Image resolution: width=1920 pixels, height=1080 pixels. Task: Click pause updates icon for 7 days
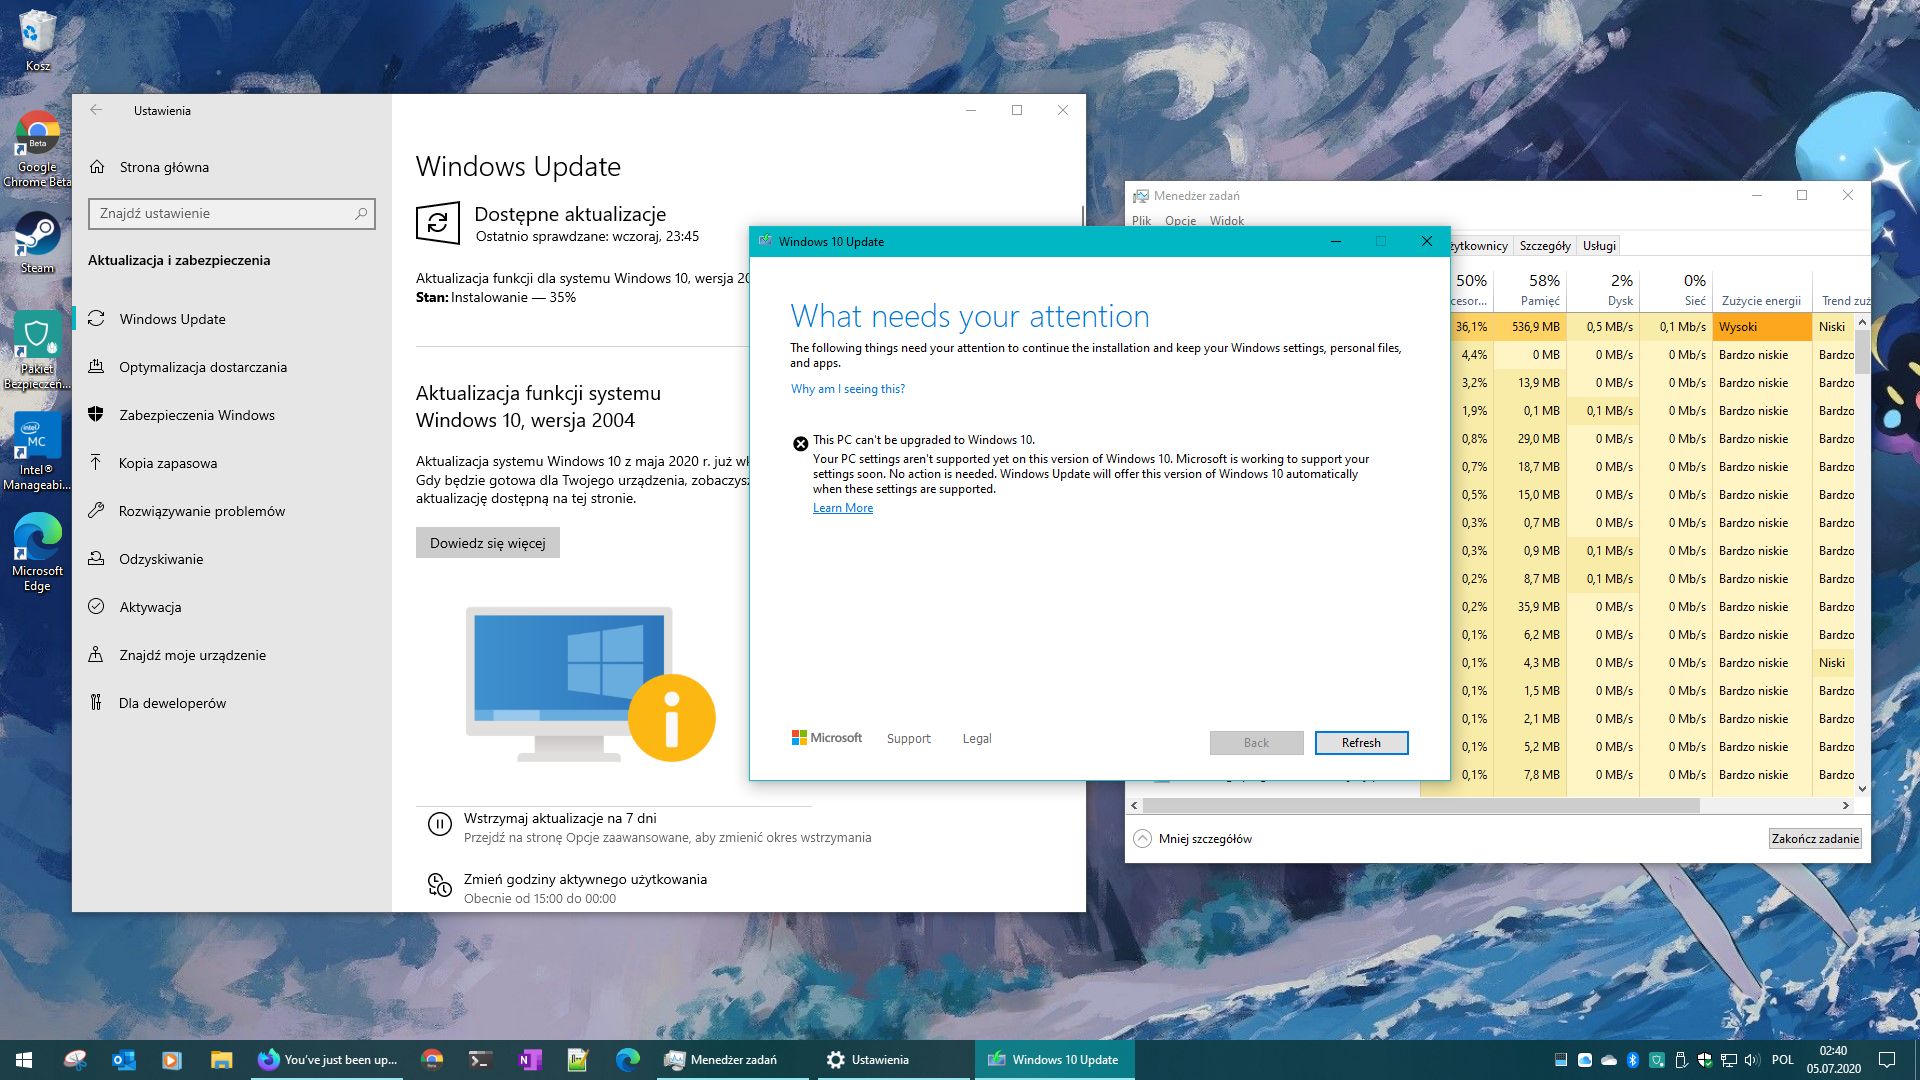coord(440,824)
